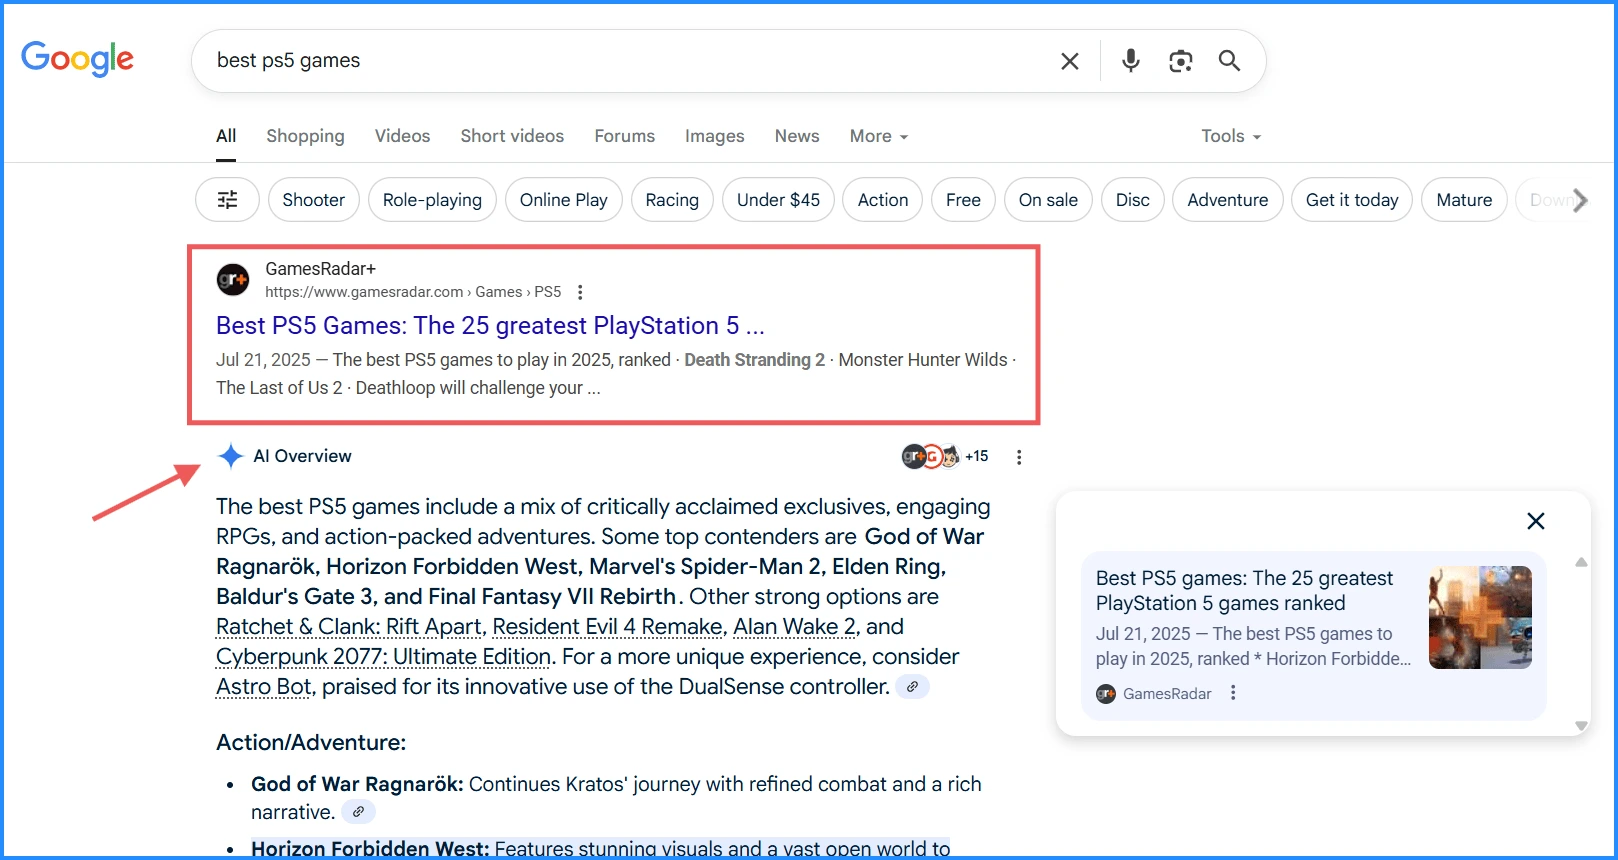
Task: Apply the Under $45 filter chip
Action: (x=778, y=200)
